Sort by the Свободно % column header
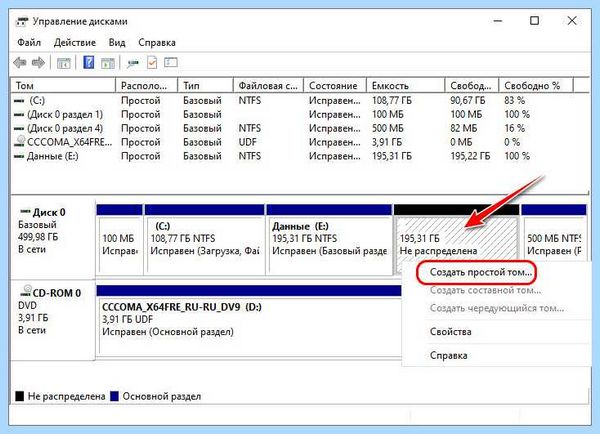This screenshot has height=434, width=600. point(536,85)
